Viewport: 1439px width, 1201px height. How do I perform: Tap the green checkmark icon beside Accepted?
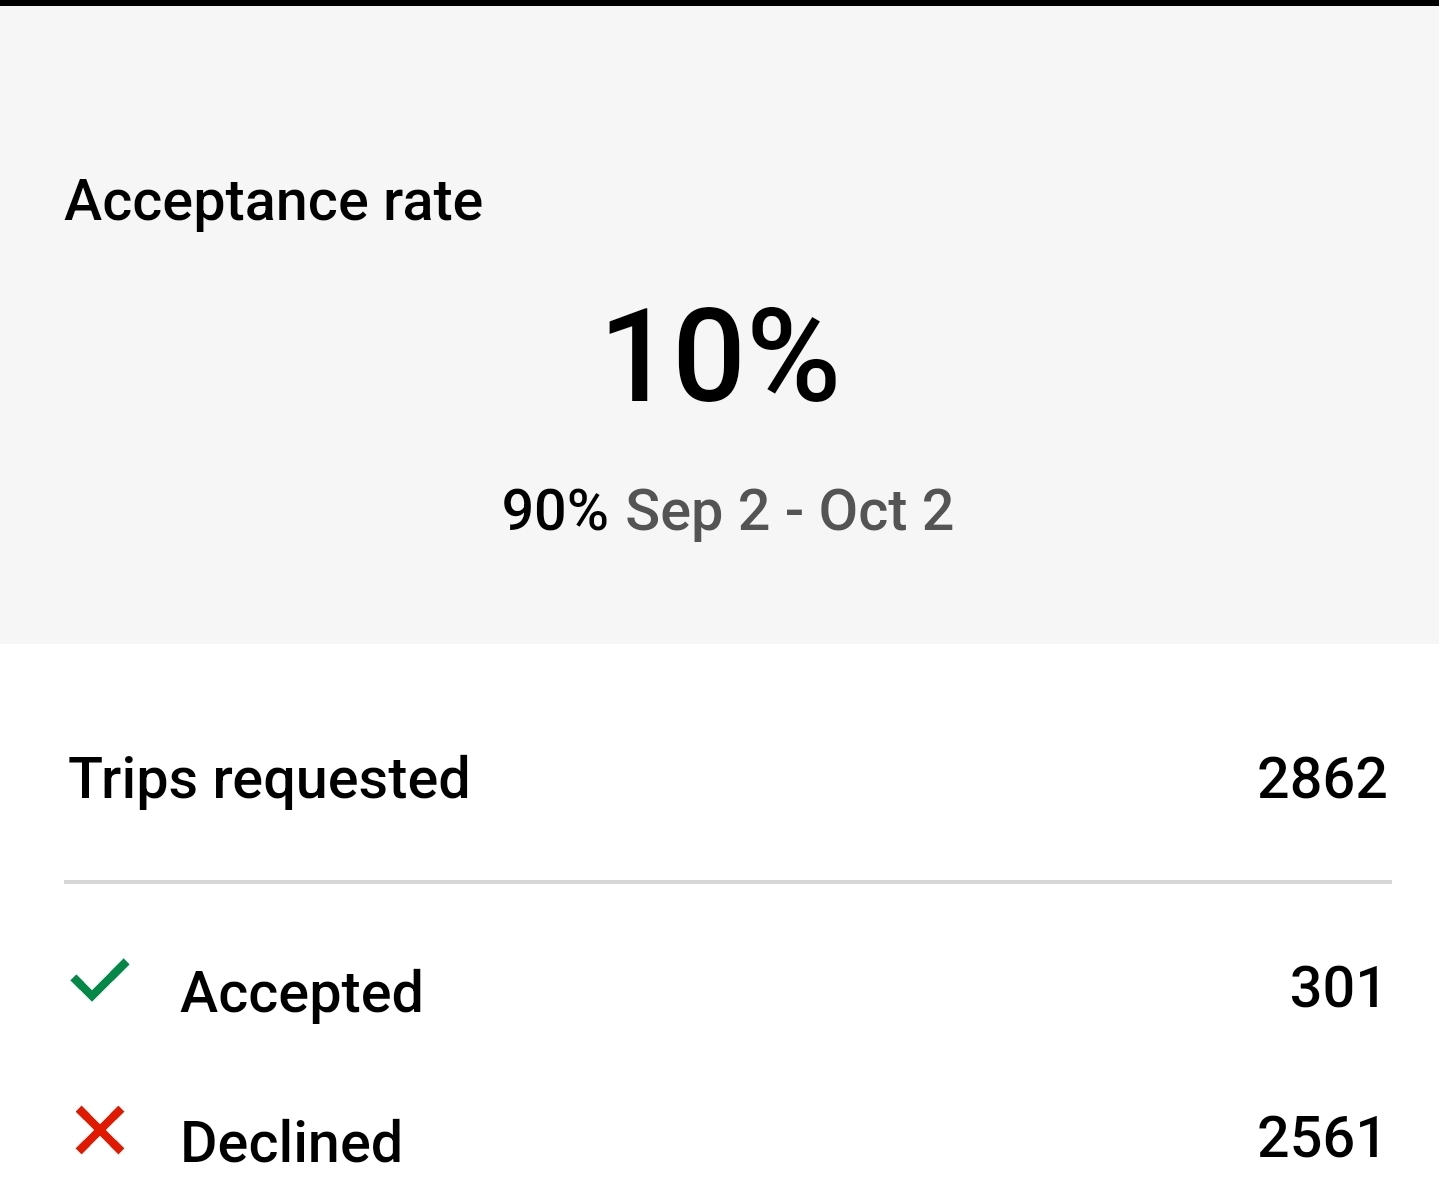coord(100,981)
